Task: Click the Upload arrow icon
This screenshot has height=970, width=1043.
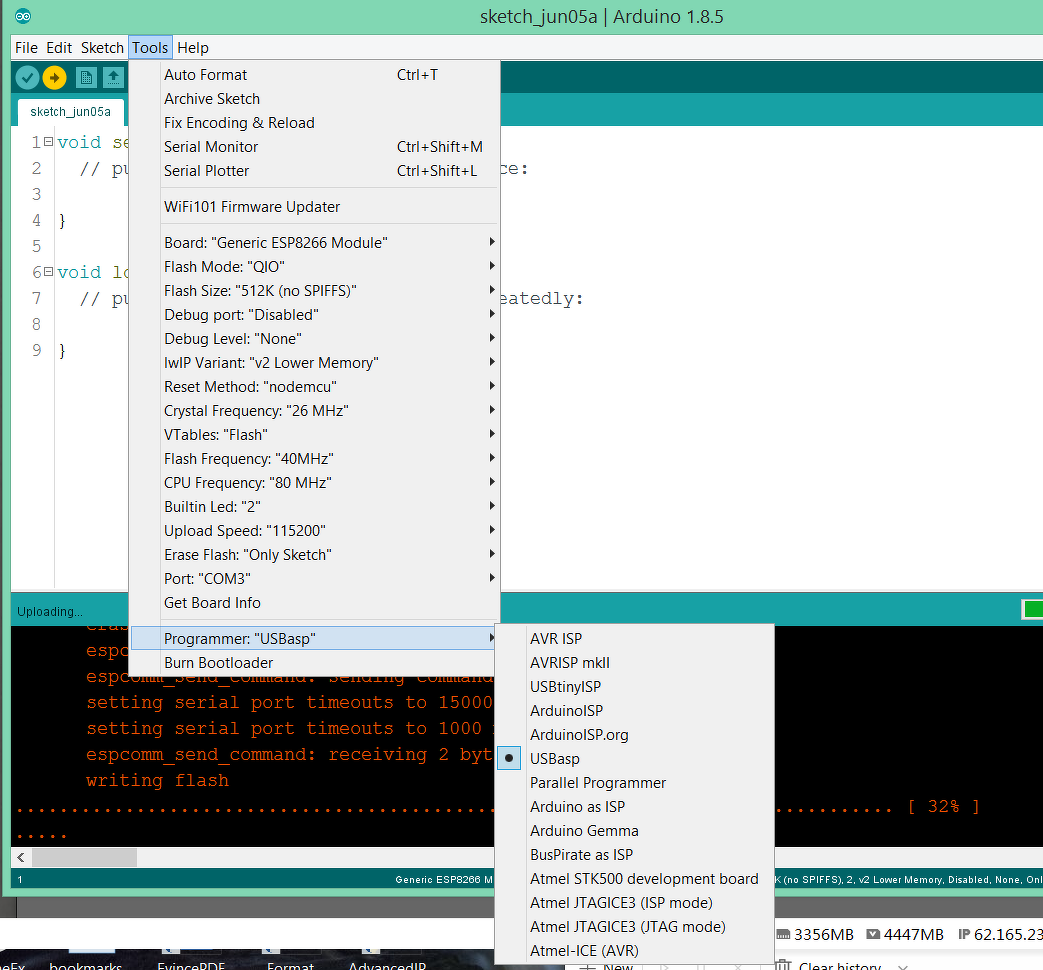Action: (55, 78)
